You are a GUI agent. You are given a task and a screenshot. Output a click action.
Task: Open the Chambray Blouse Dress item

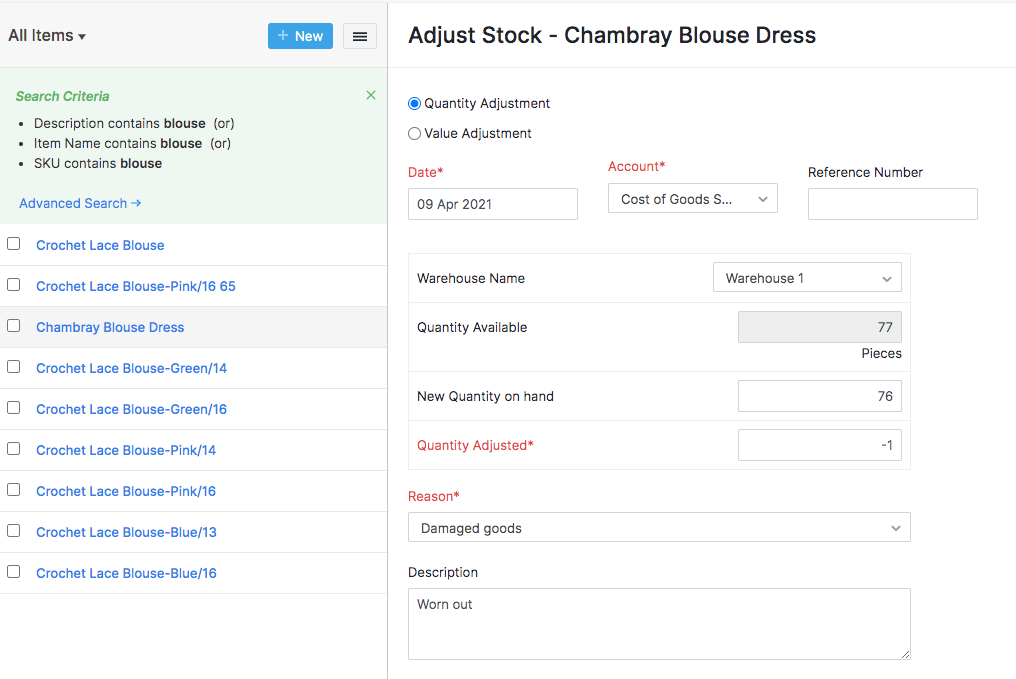110,327
